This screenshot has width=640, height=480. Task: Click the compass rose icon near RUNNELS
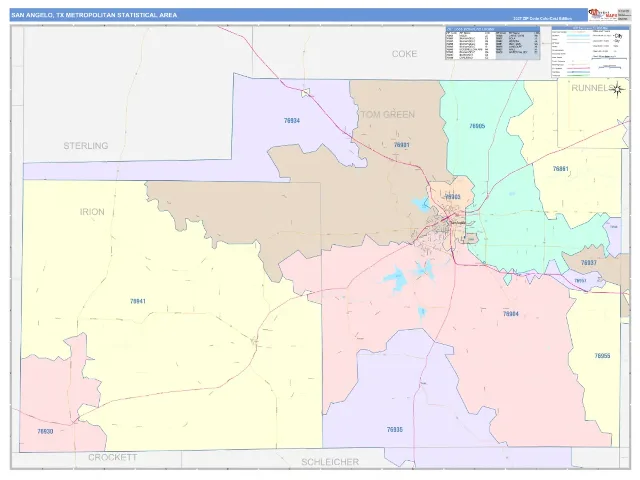[618, 89]
